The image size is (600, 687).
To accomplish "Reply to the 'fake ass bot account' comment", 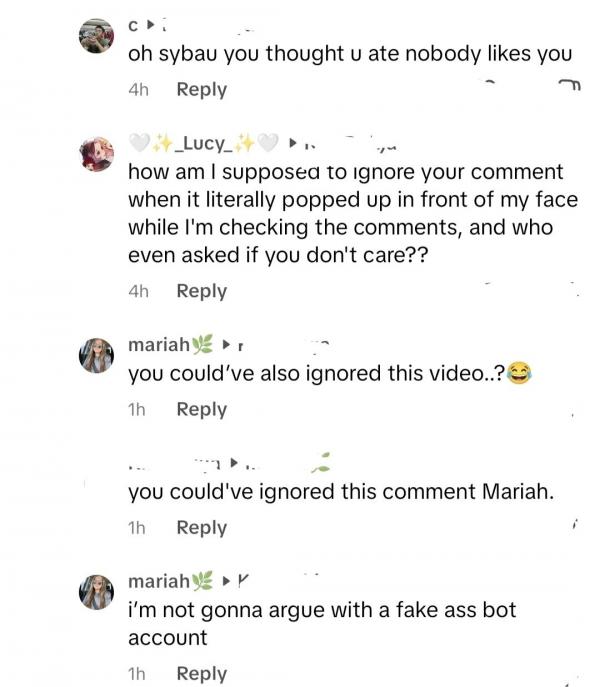I will click(x=201, y=674).
